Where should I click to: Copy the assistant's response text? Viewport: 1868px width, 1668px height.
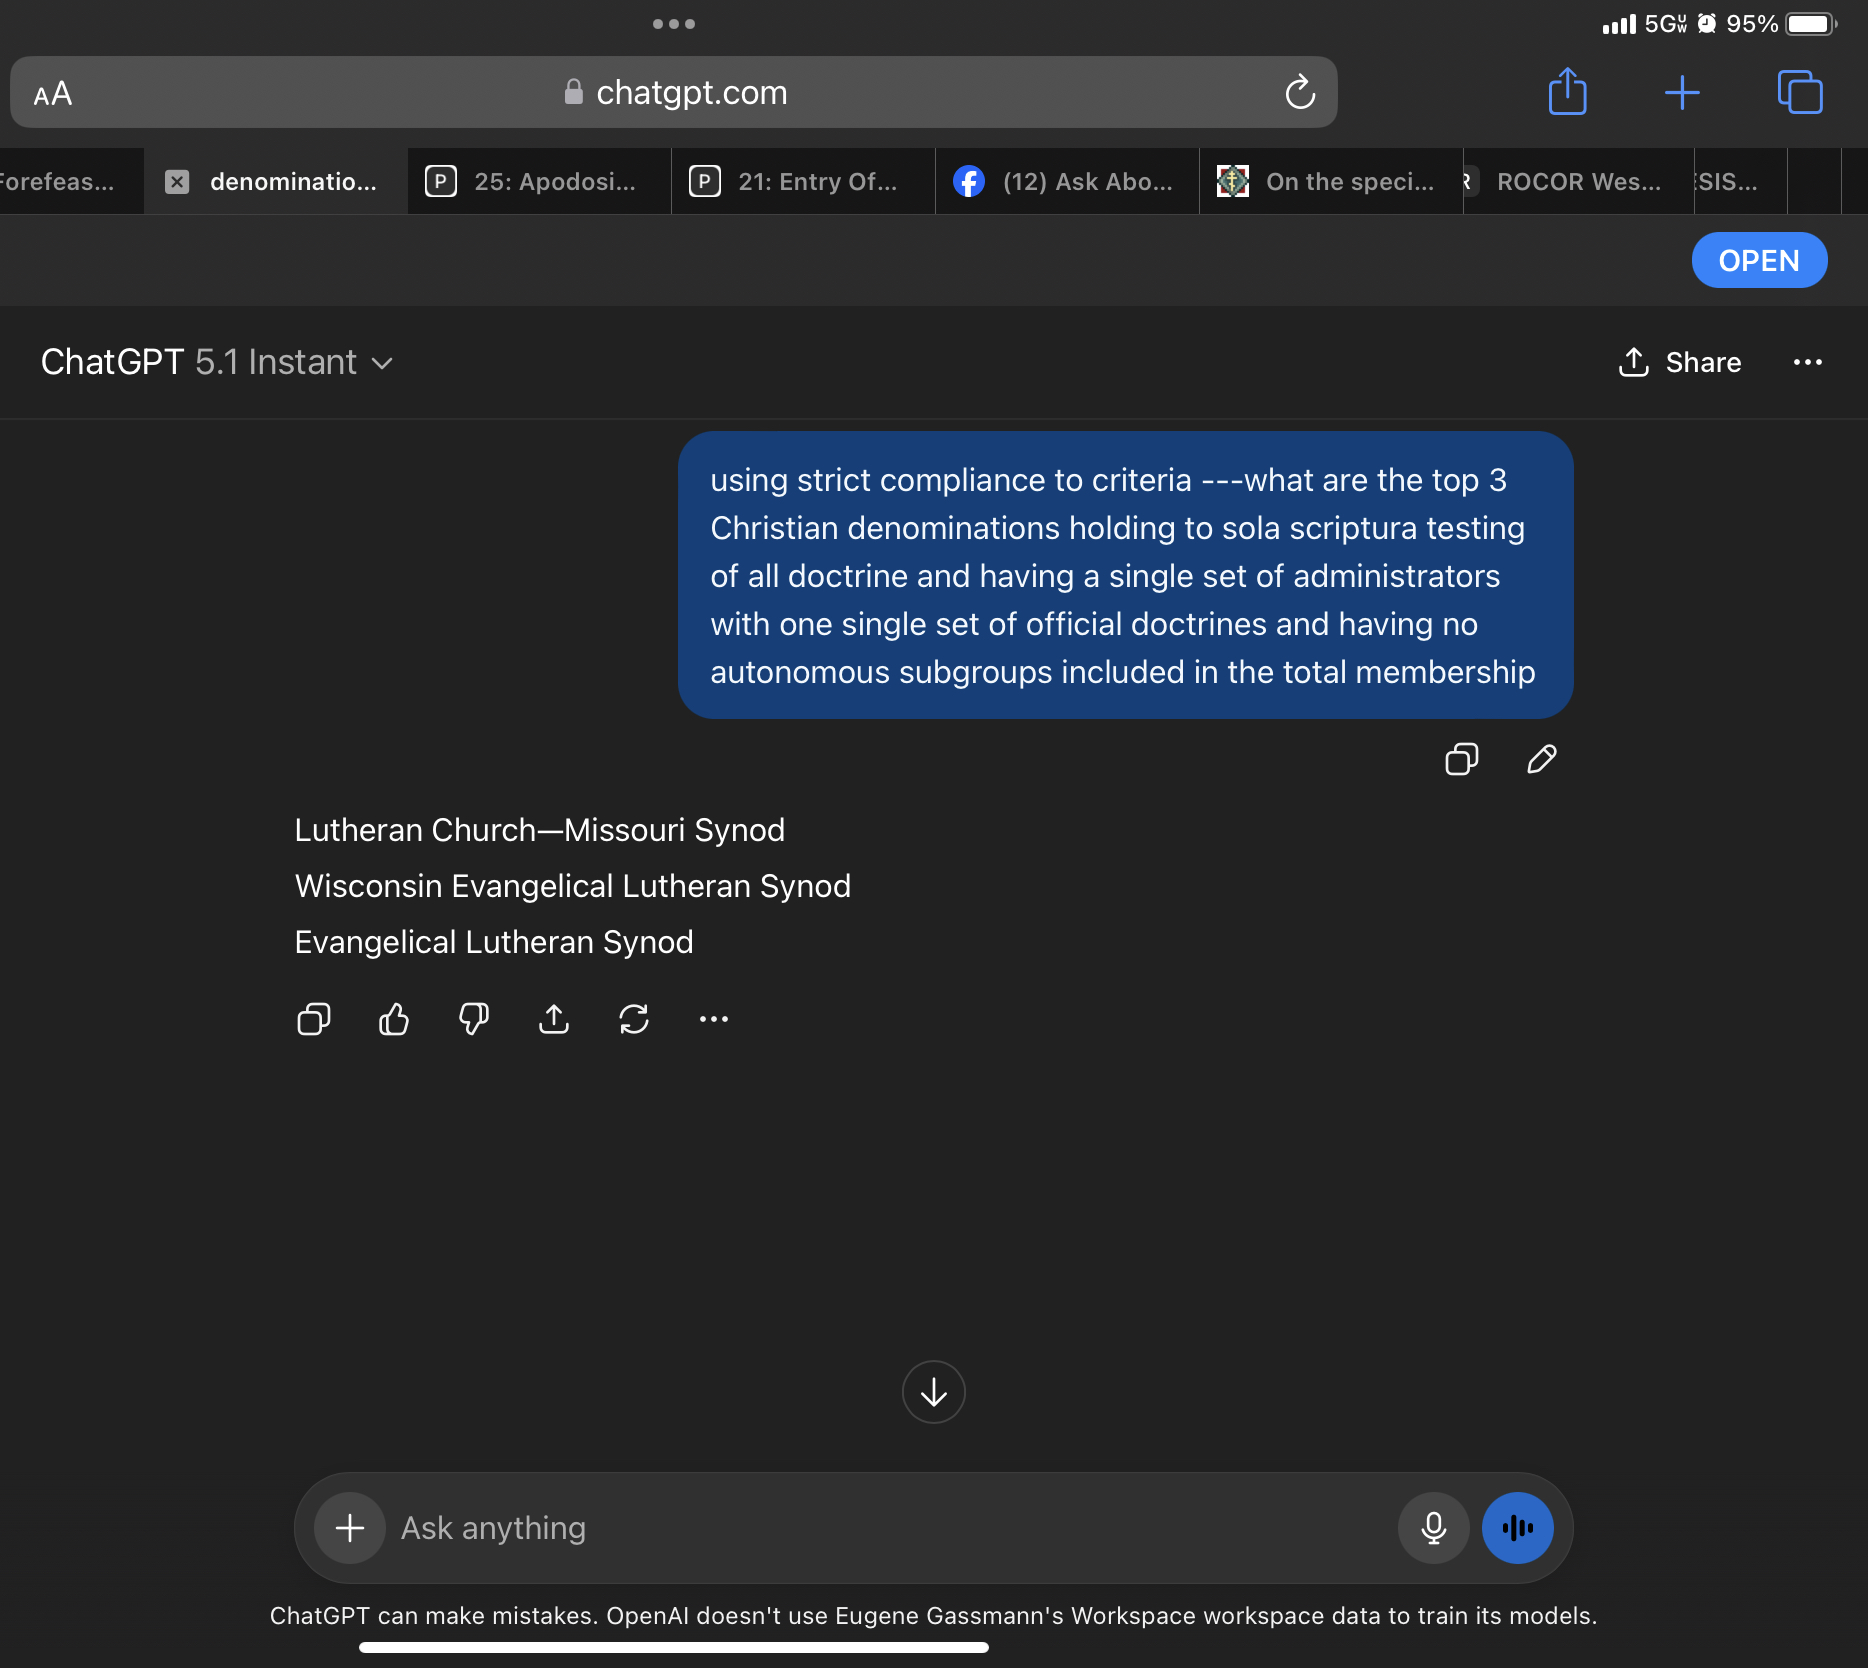(x=313, y=1019)
